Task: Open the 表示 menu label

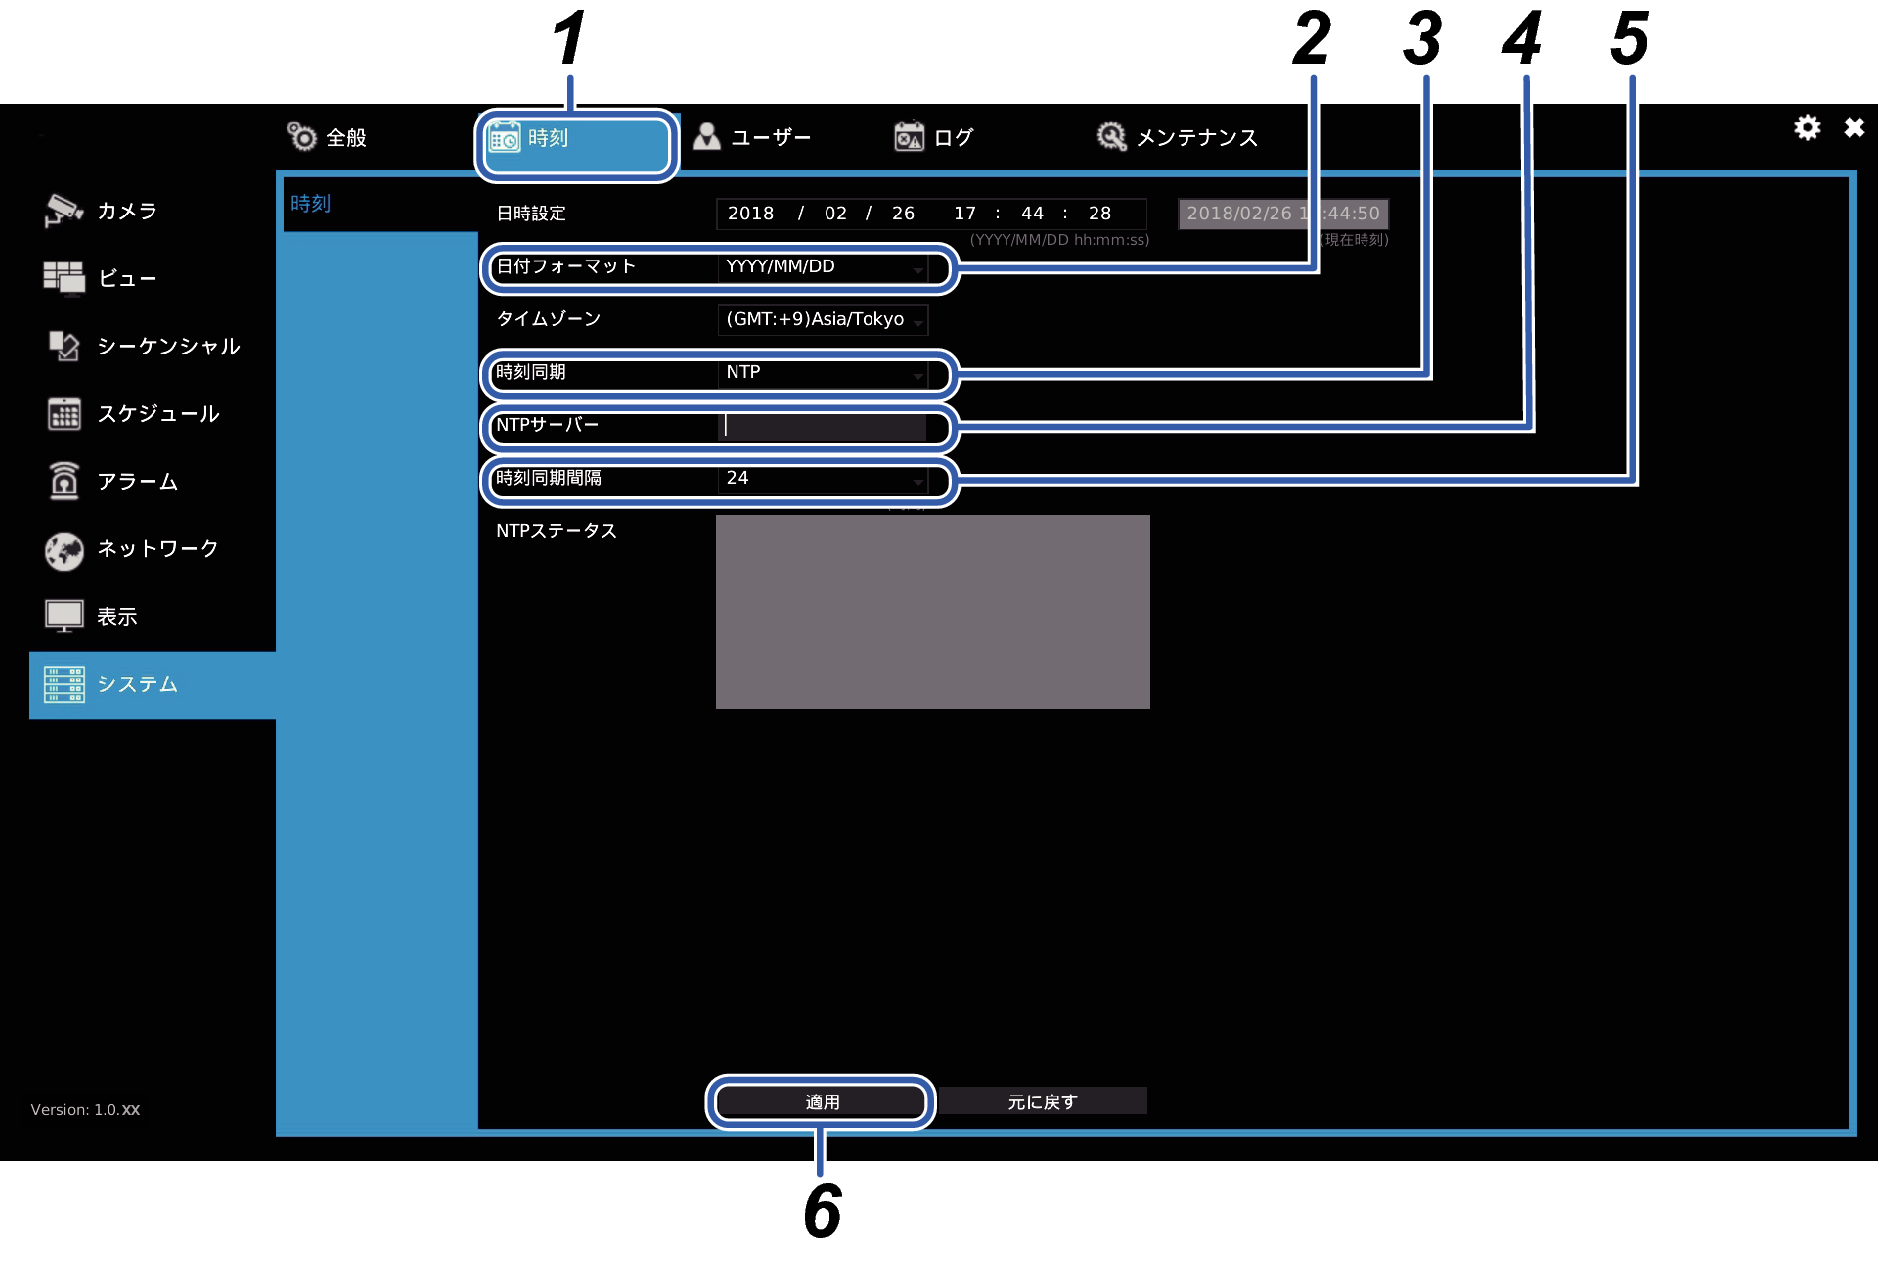Action: [117, 617]
